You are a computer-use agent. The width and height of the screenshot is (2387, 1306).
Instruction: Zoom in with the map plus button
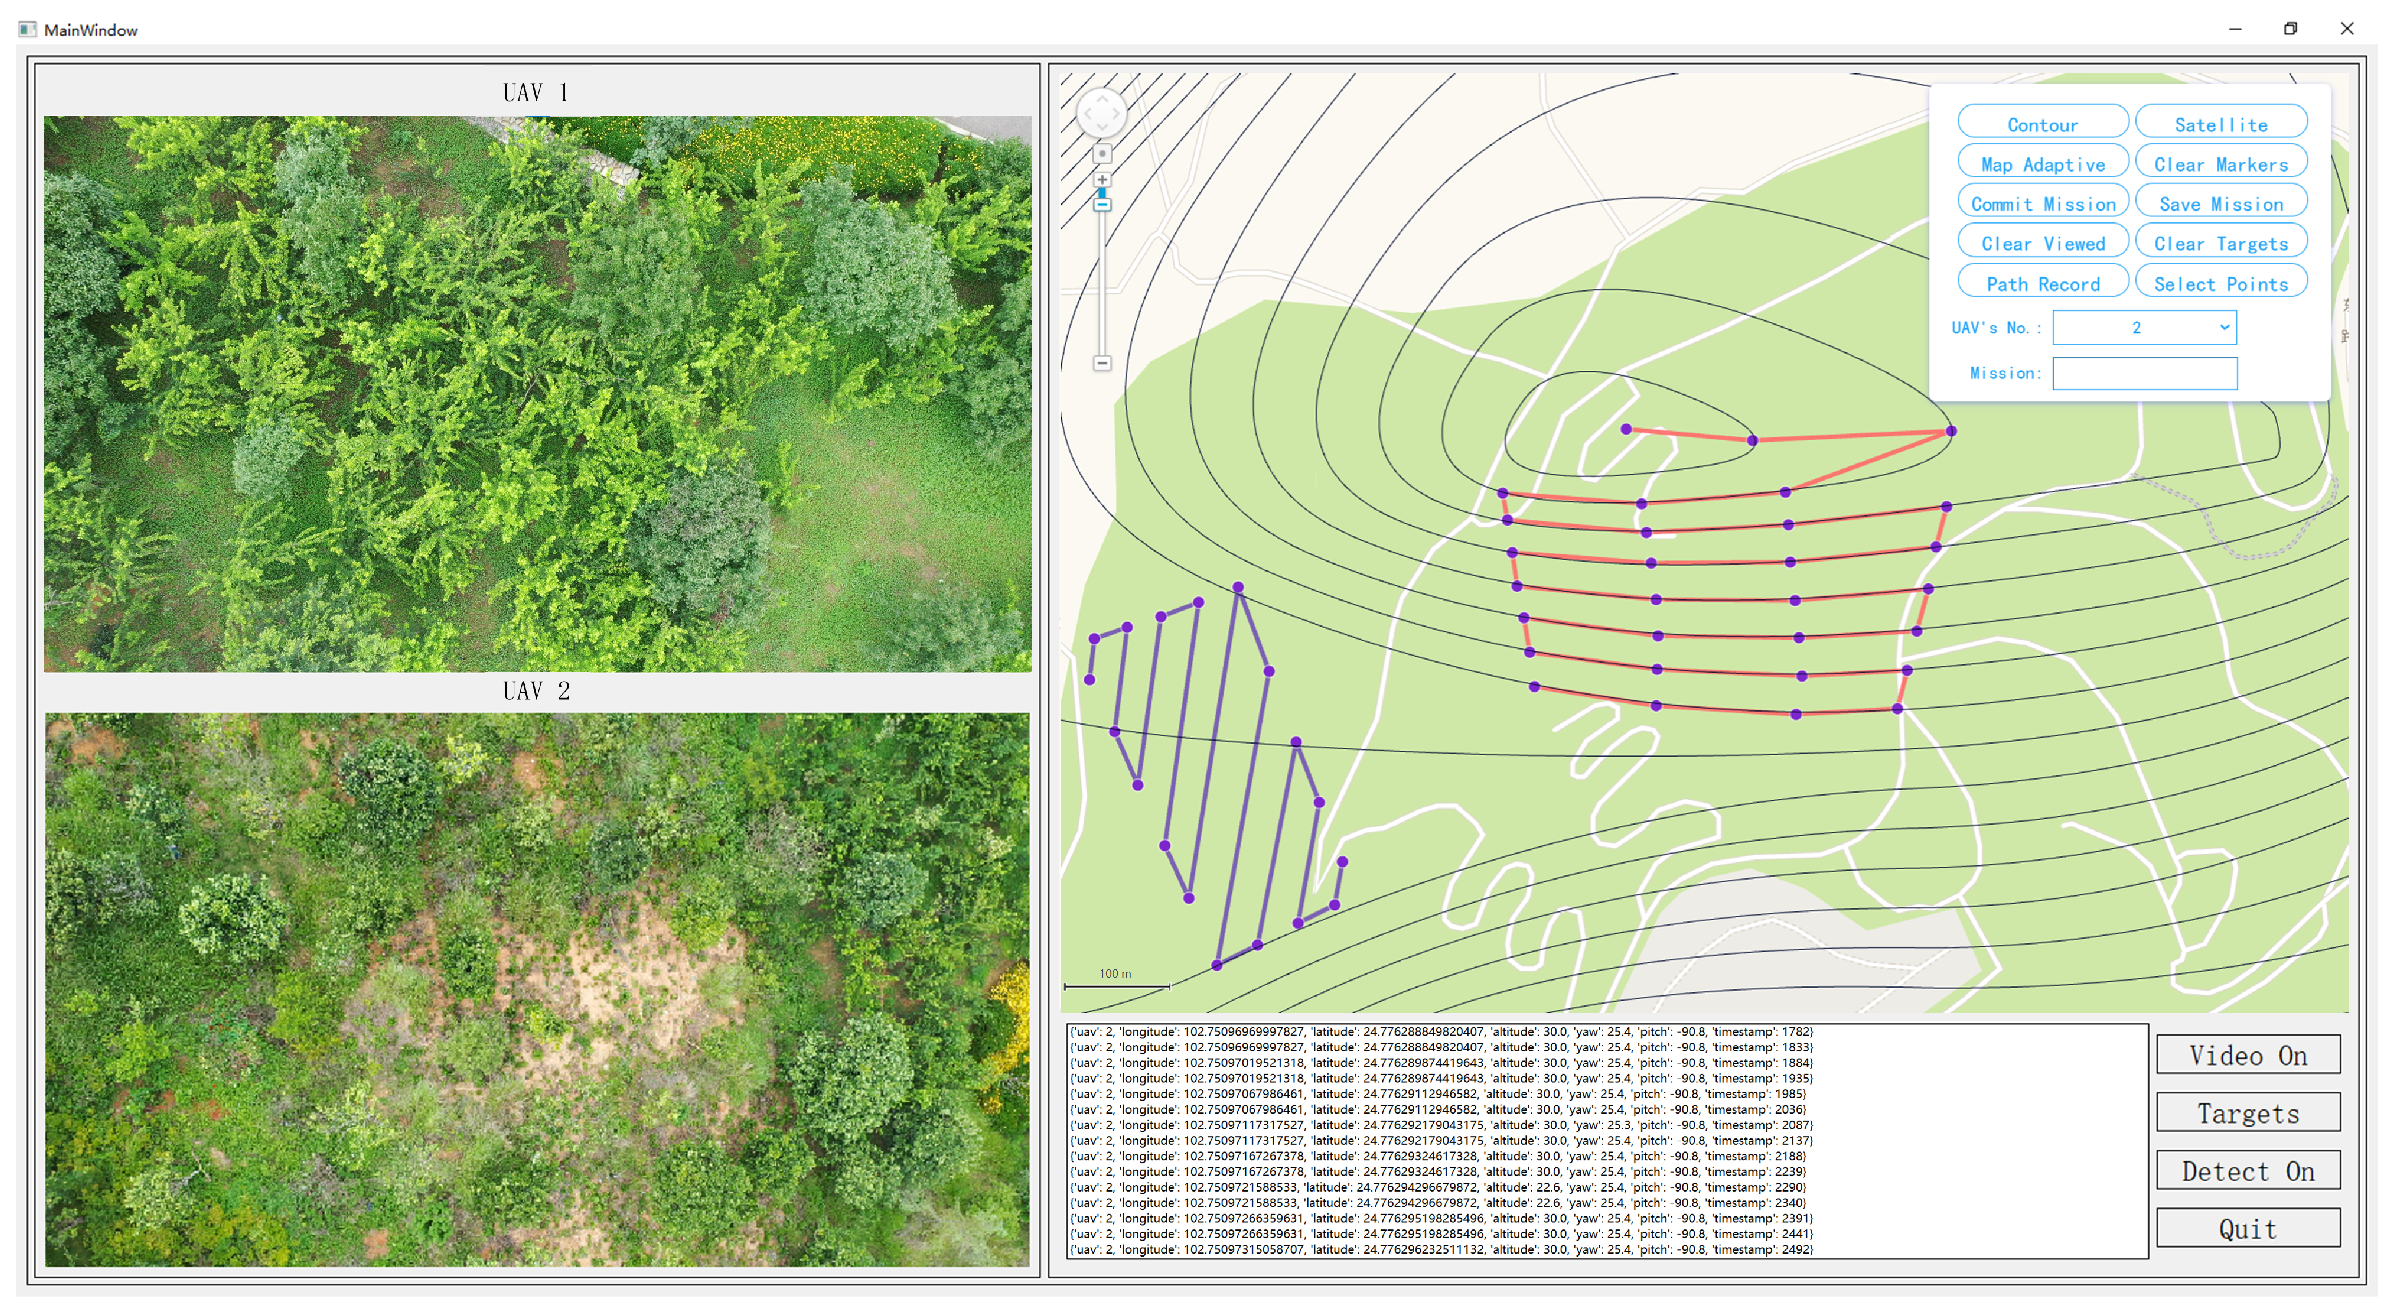point(1102,180)
